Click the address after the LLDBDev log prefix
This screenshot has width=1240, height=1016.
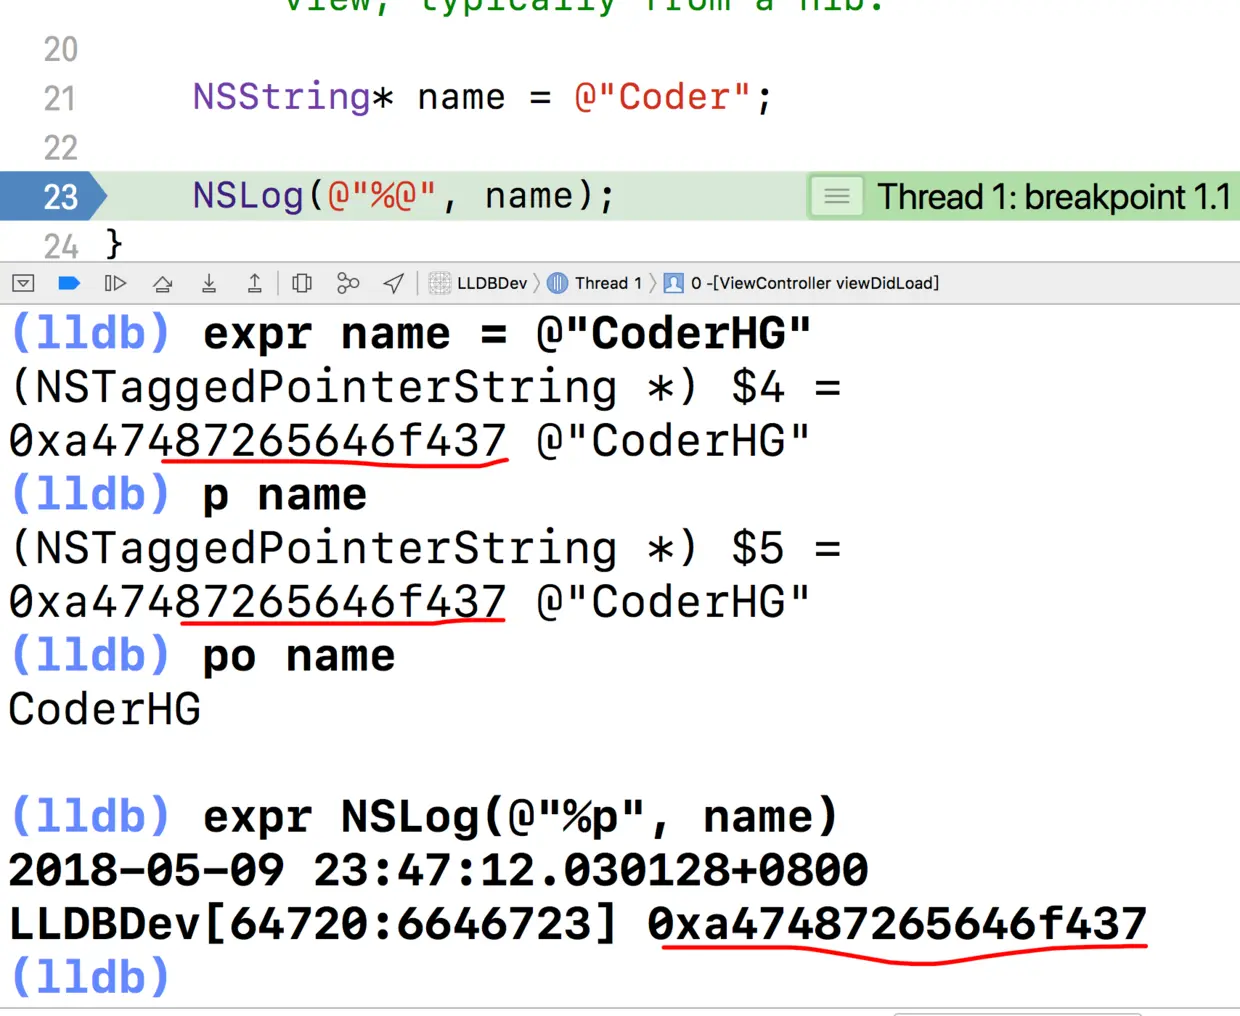[897, 923]
